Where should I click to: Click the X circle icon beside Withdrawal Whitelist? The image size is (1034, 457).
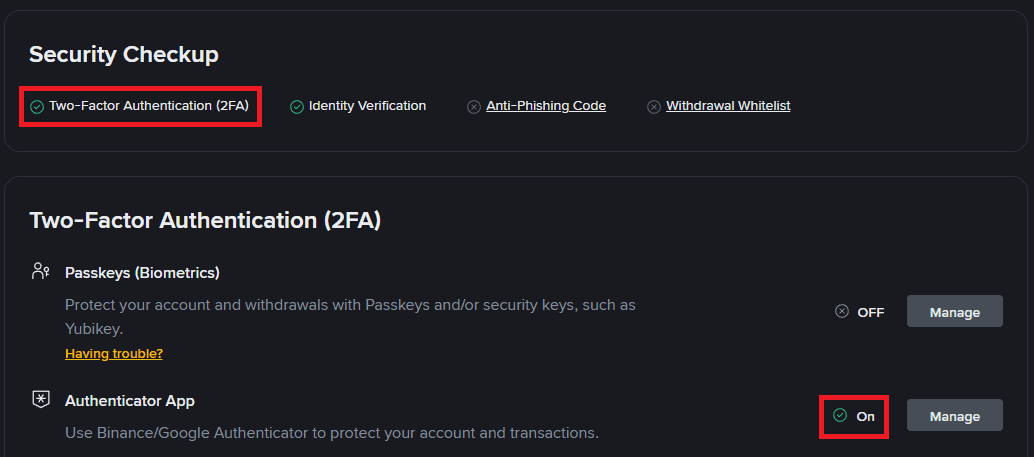coord(654,106)
